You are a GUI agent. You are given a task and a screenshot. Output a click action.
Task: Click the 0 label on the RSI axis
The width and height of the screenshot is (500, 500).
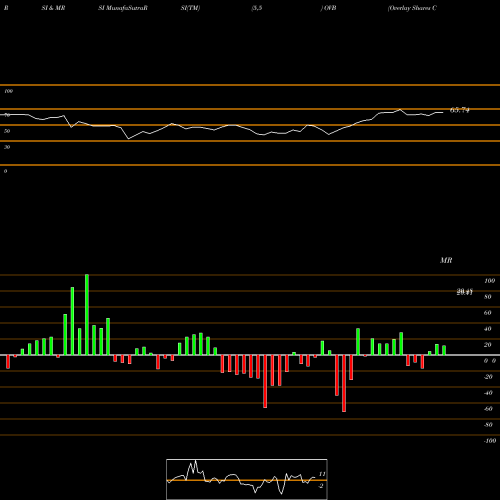[x=5, y=171]
